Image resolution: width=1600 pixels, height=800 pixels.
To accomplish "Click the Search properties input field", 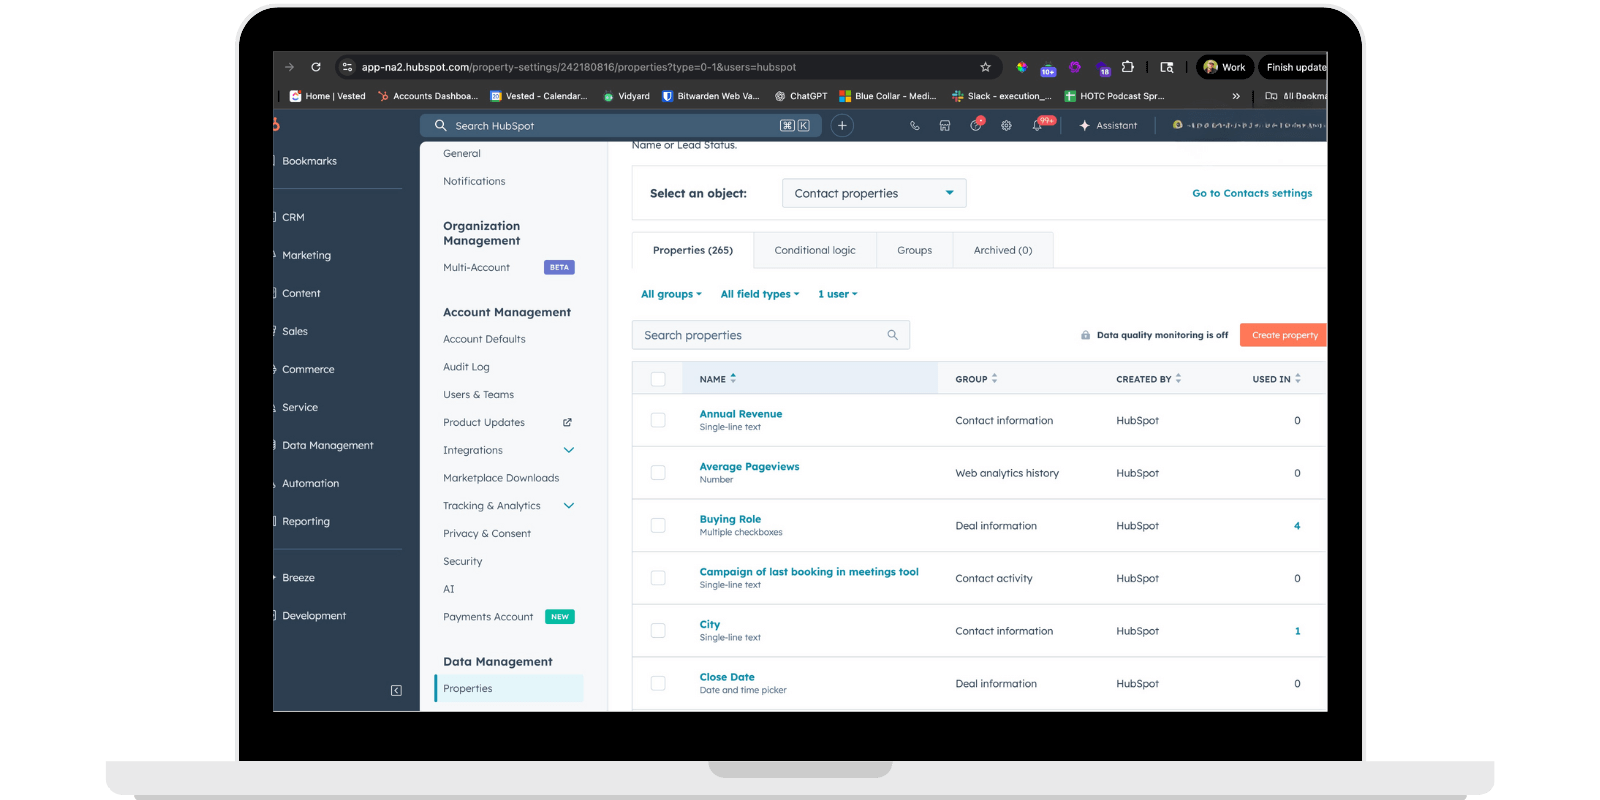I will (x=771, y=335).
